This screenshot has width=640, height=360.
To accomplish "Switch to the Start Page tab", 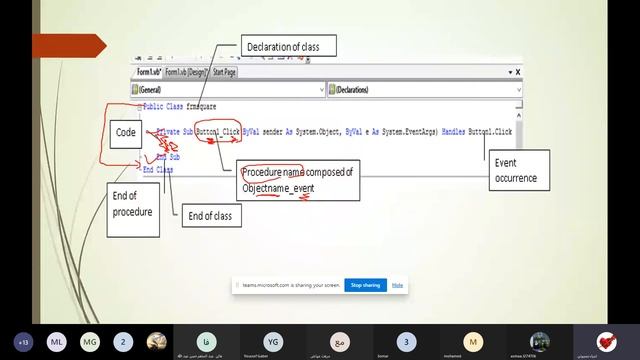I will [x=224, y=72].
